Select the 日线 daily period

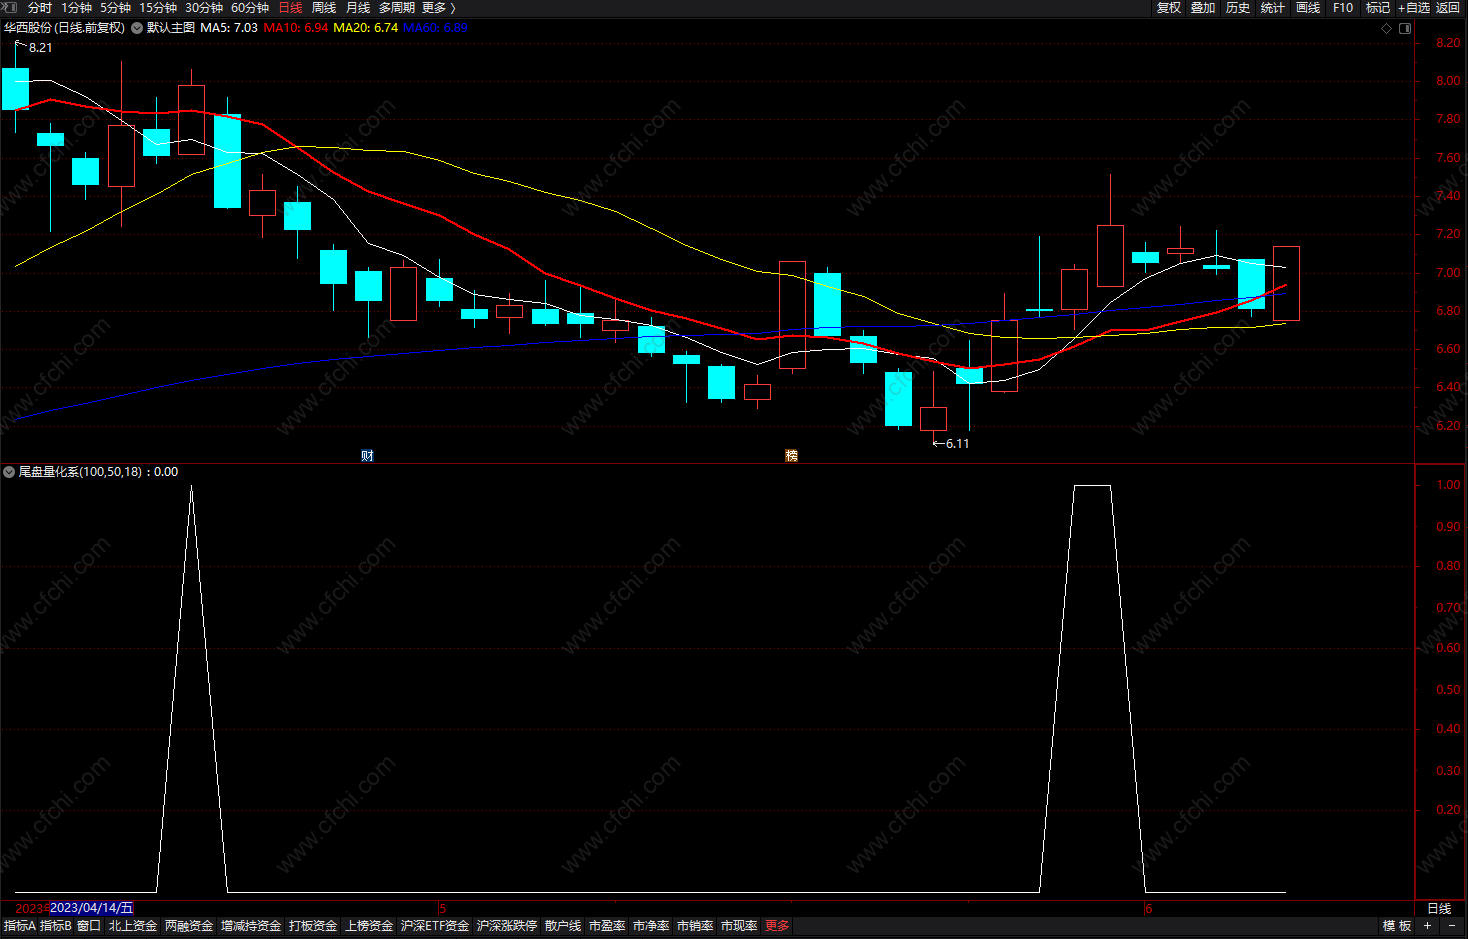[290, 8]
